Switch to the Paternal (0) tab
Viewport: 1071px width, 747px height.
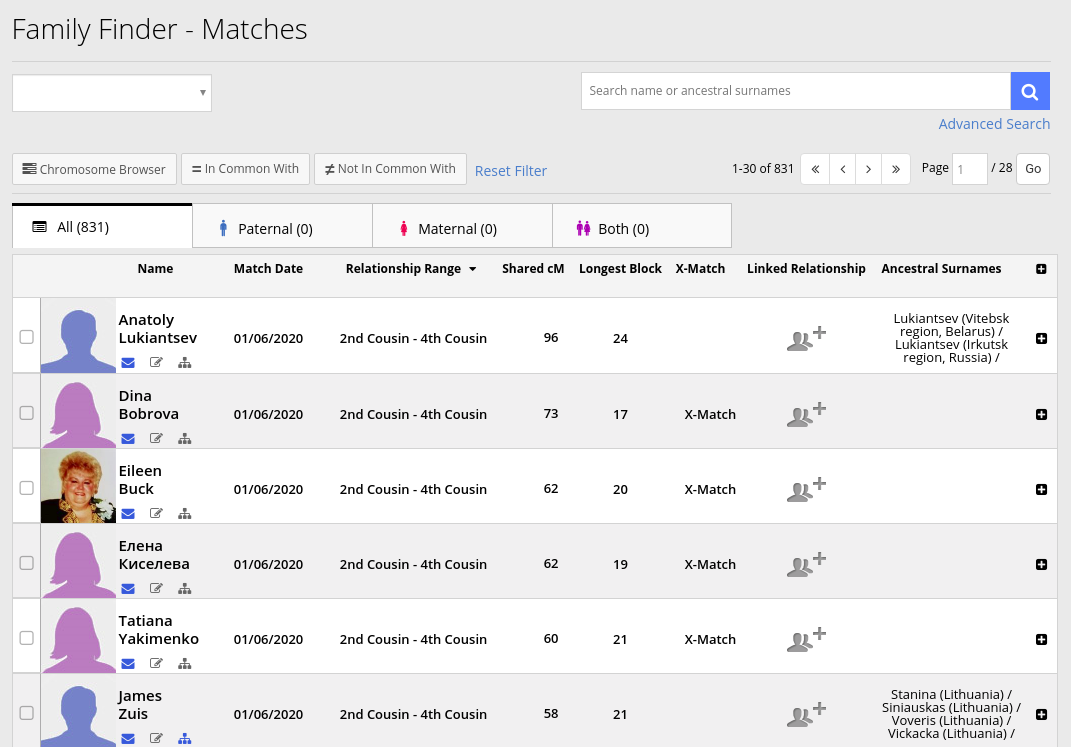click(283, 228)
